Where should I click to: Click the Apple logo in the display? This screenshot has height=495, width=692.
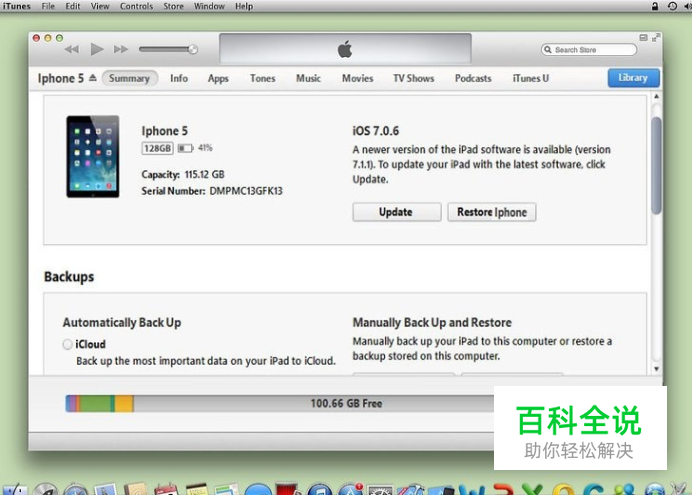click(x=345, y=49)
